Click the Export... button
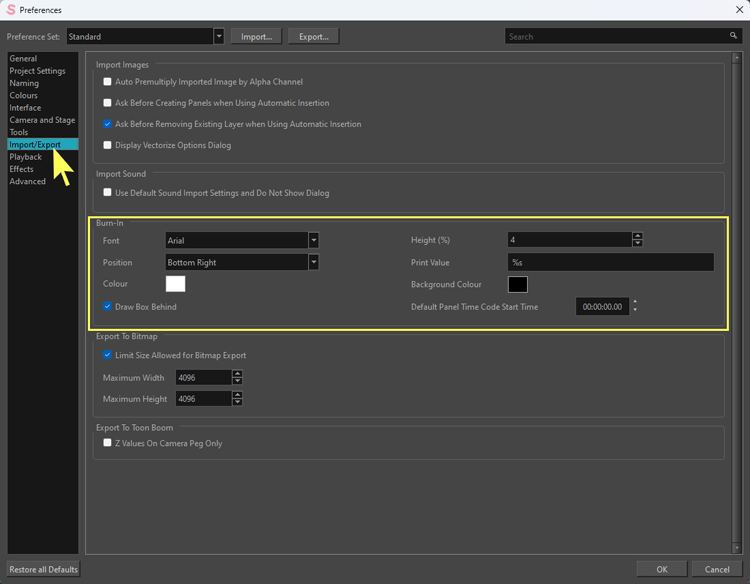 coord(313,36)
